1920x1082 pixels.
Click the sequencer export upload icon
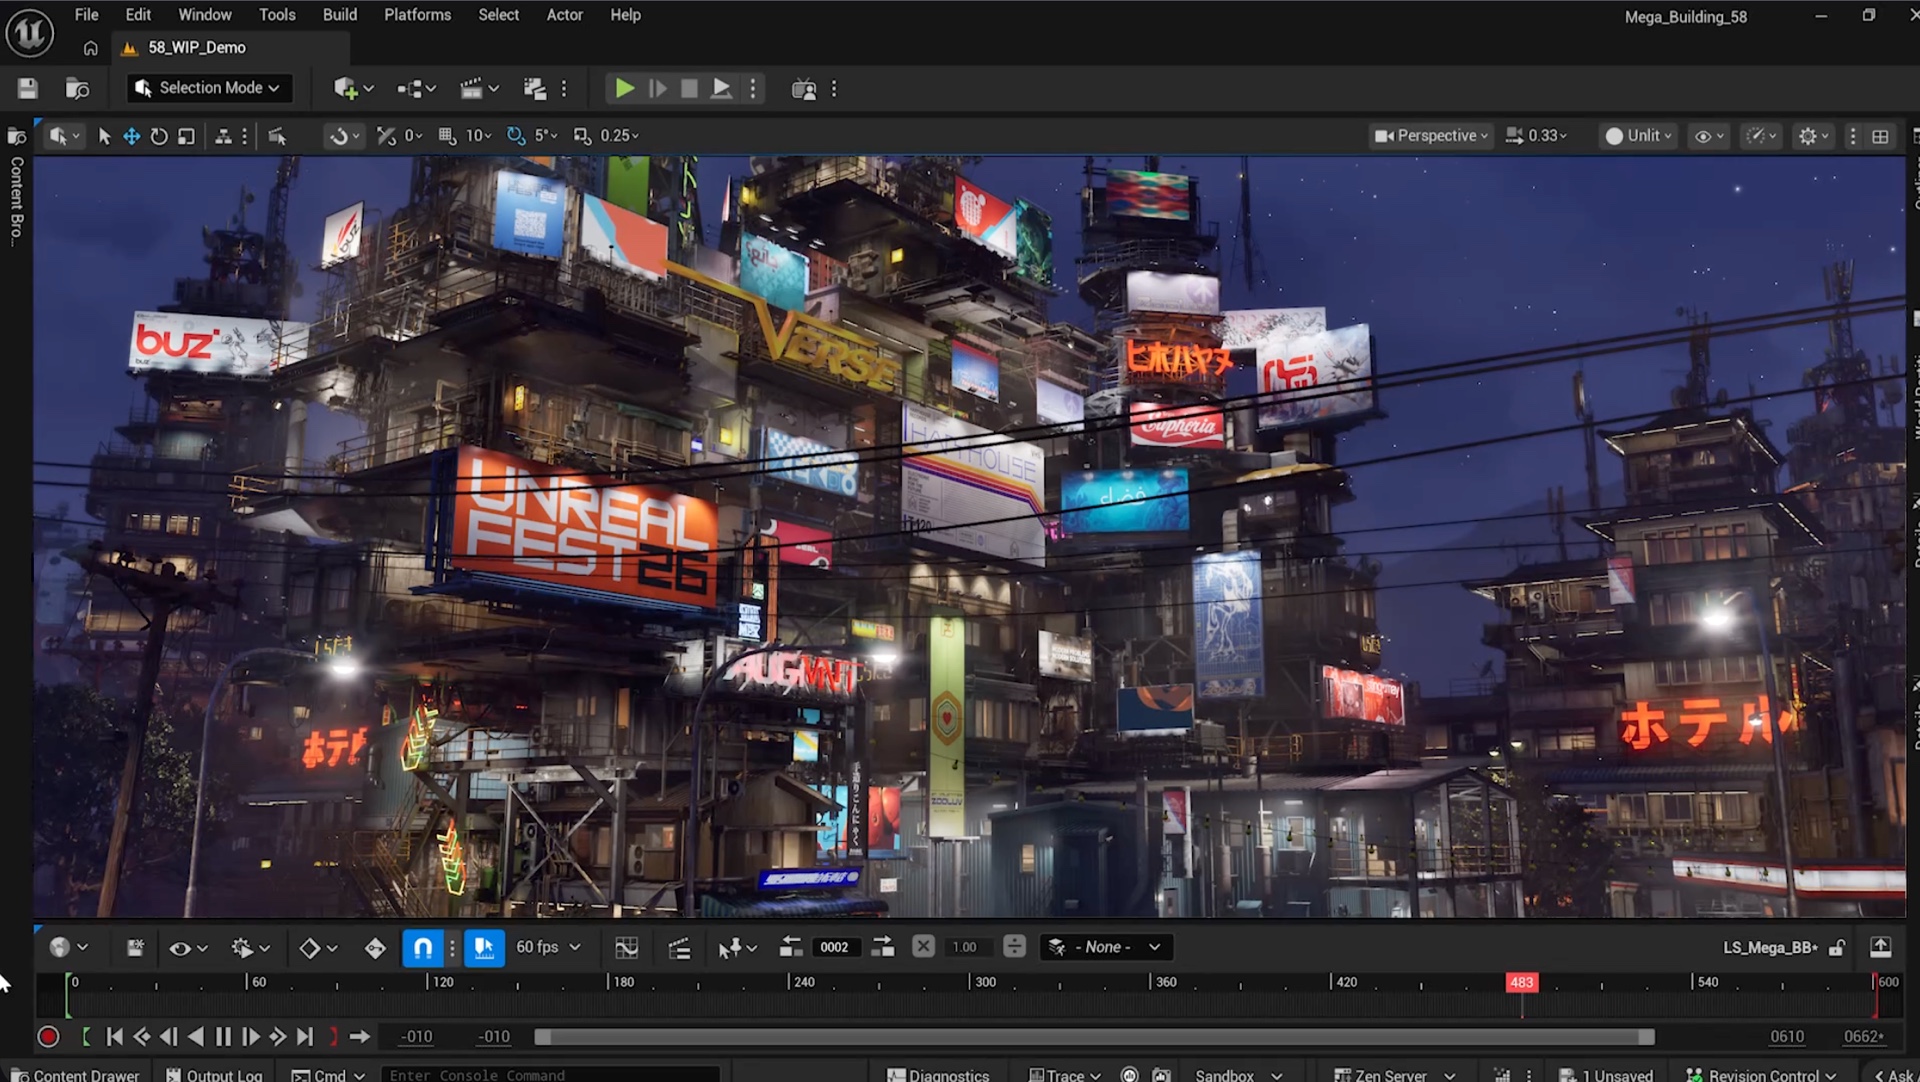(x=1881, y=947)
